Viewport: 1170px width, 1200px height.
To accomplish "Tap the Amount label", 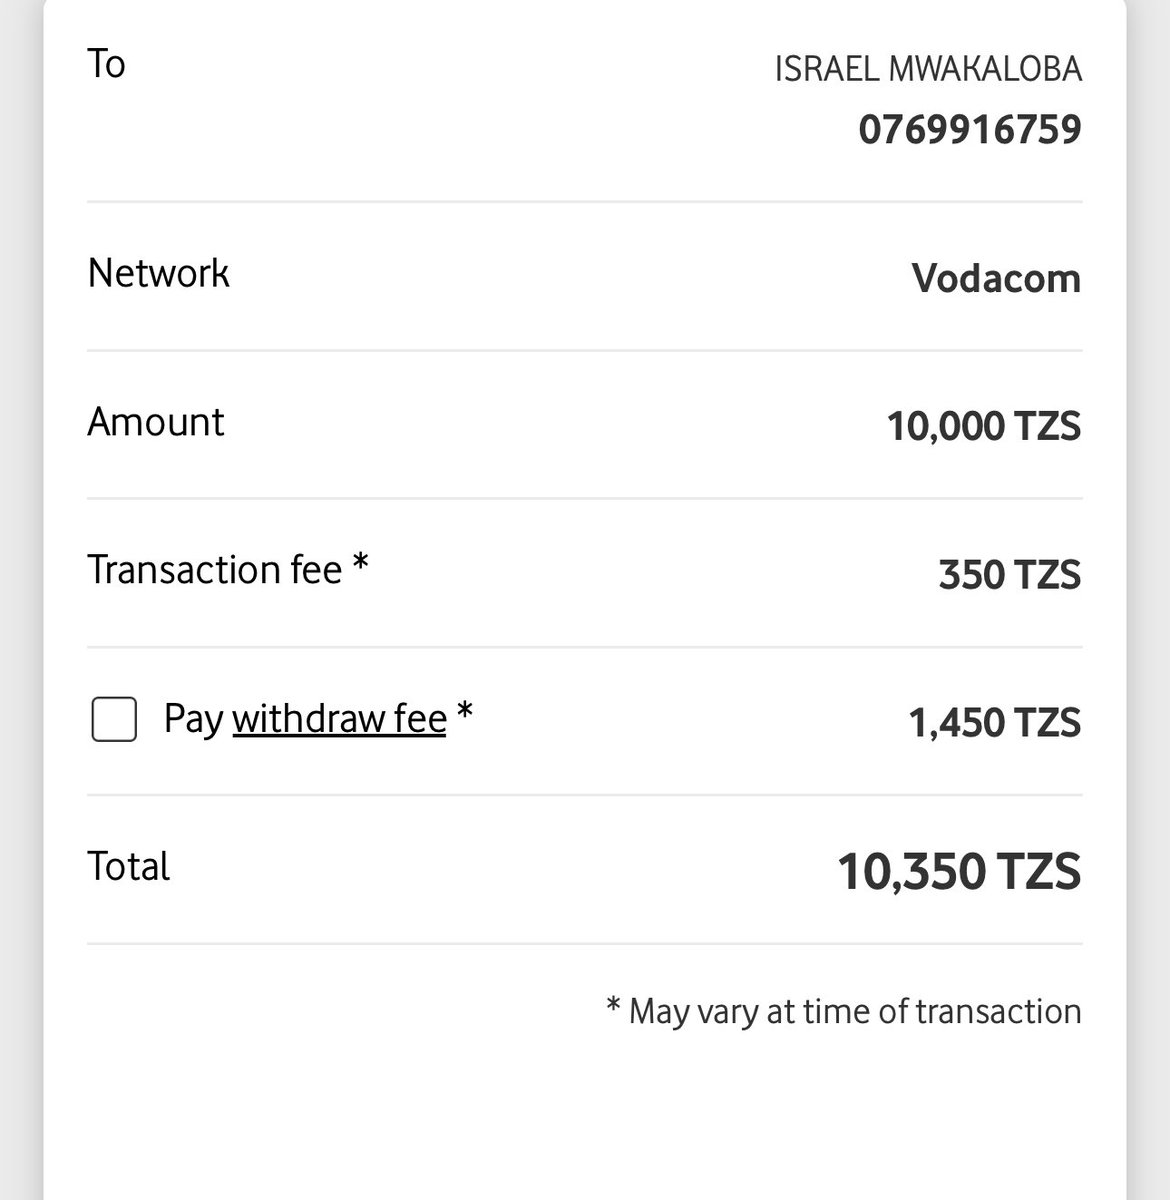I will click(x=156, y=422).
